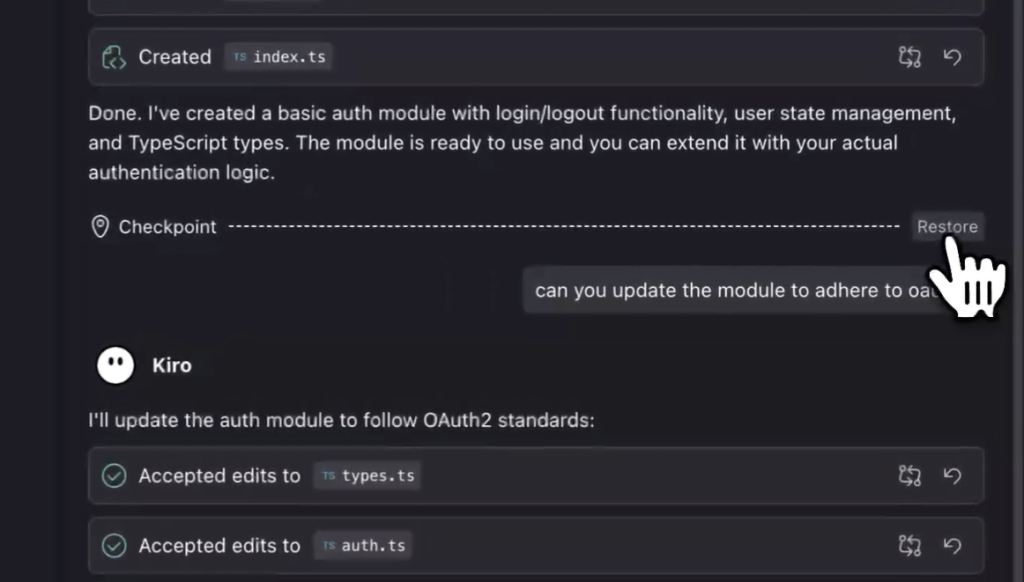Click the accepted checkmark on auth.ts row

click(x=114, y=546)
